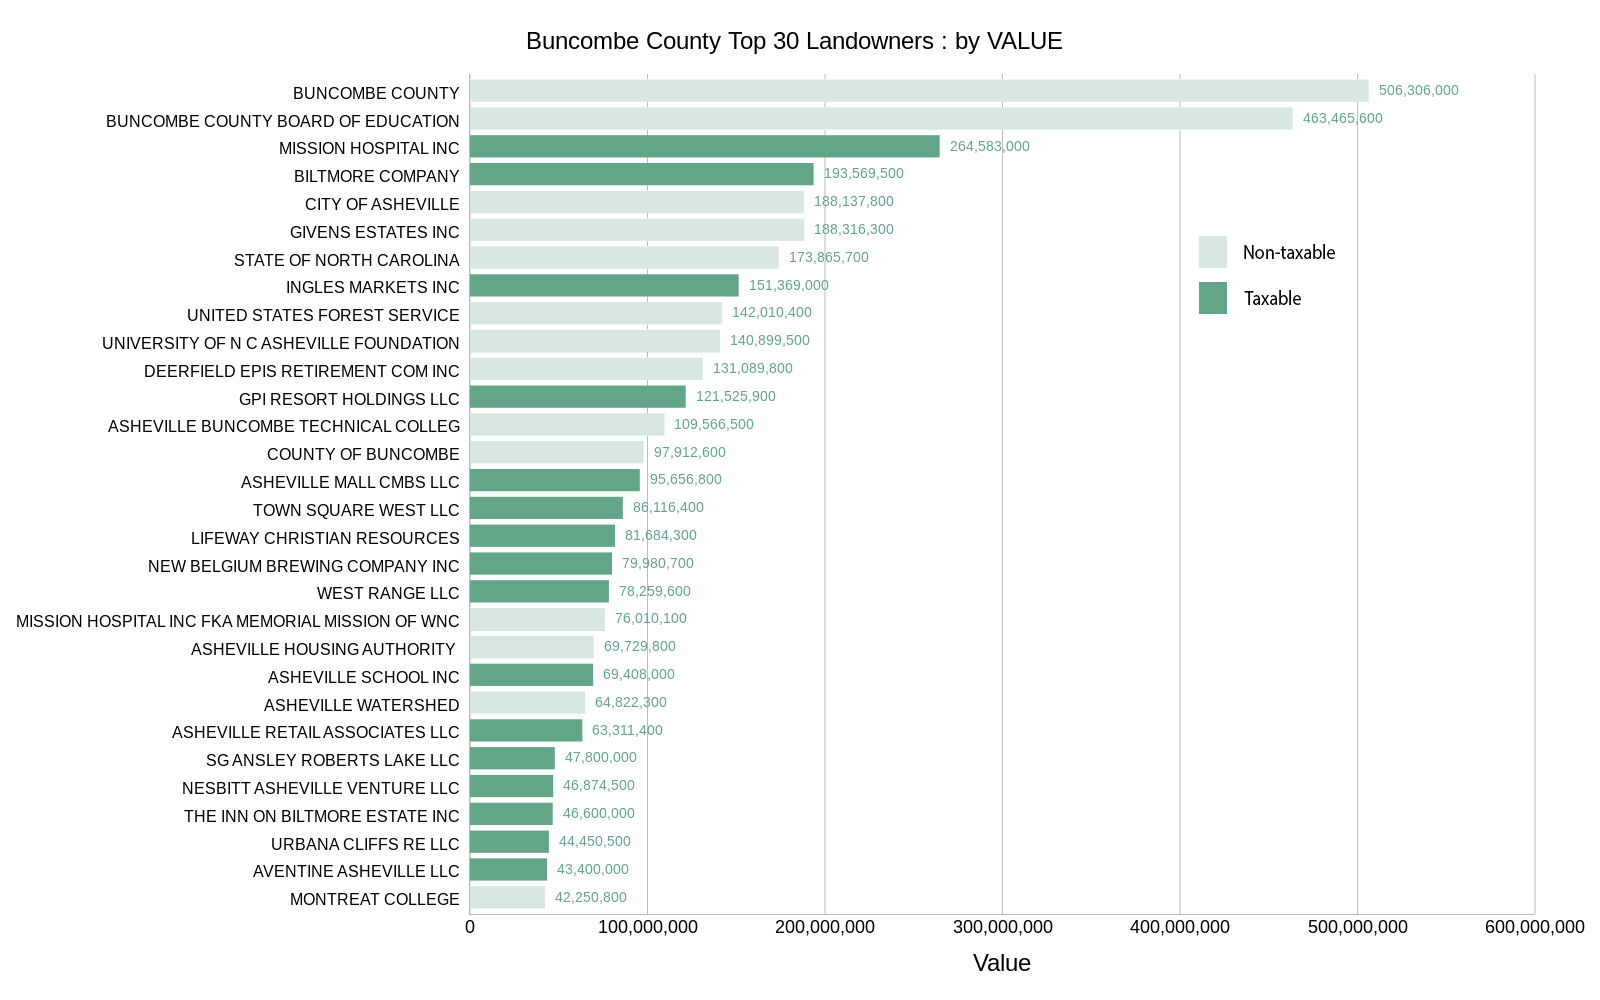Viewport: 1600px width, 1000px height.
Task: Click the ASHEVILLE SCHOOL INC label
Action: [363, 677]
